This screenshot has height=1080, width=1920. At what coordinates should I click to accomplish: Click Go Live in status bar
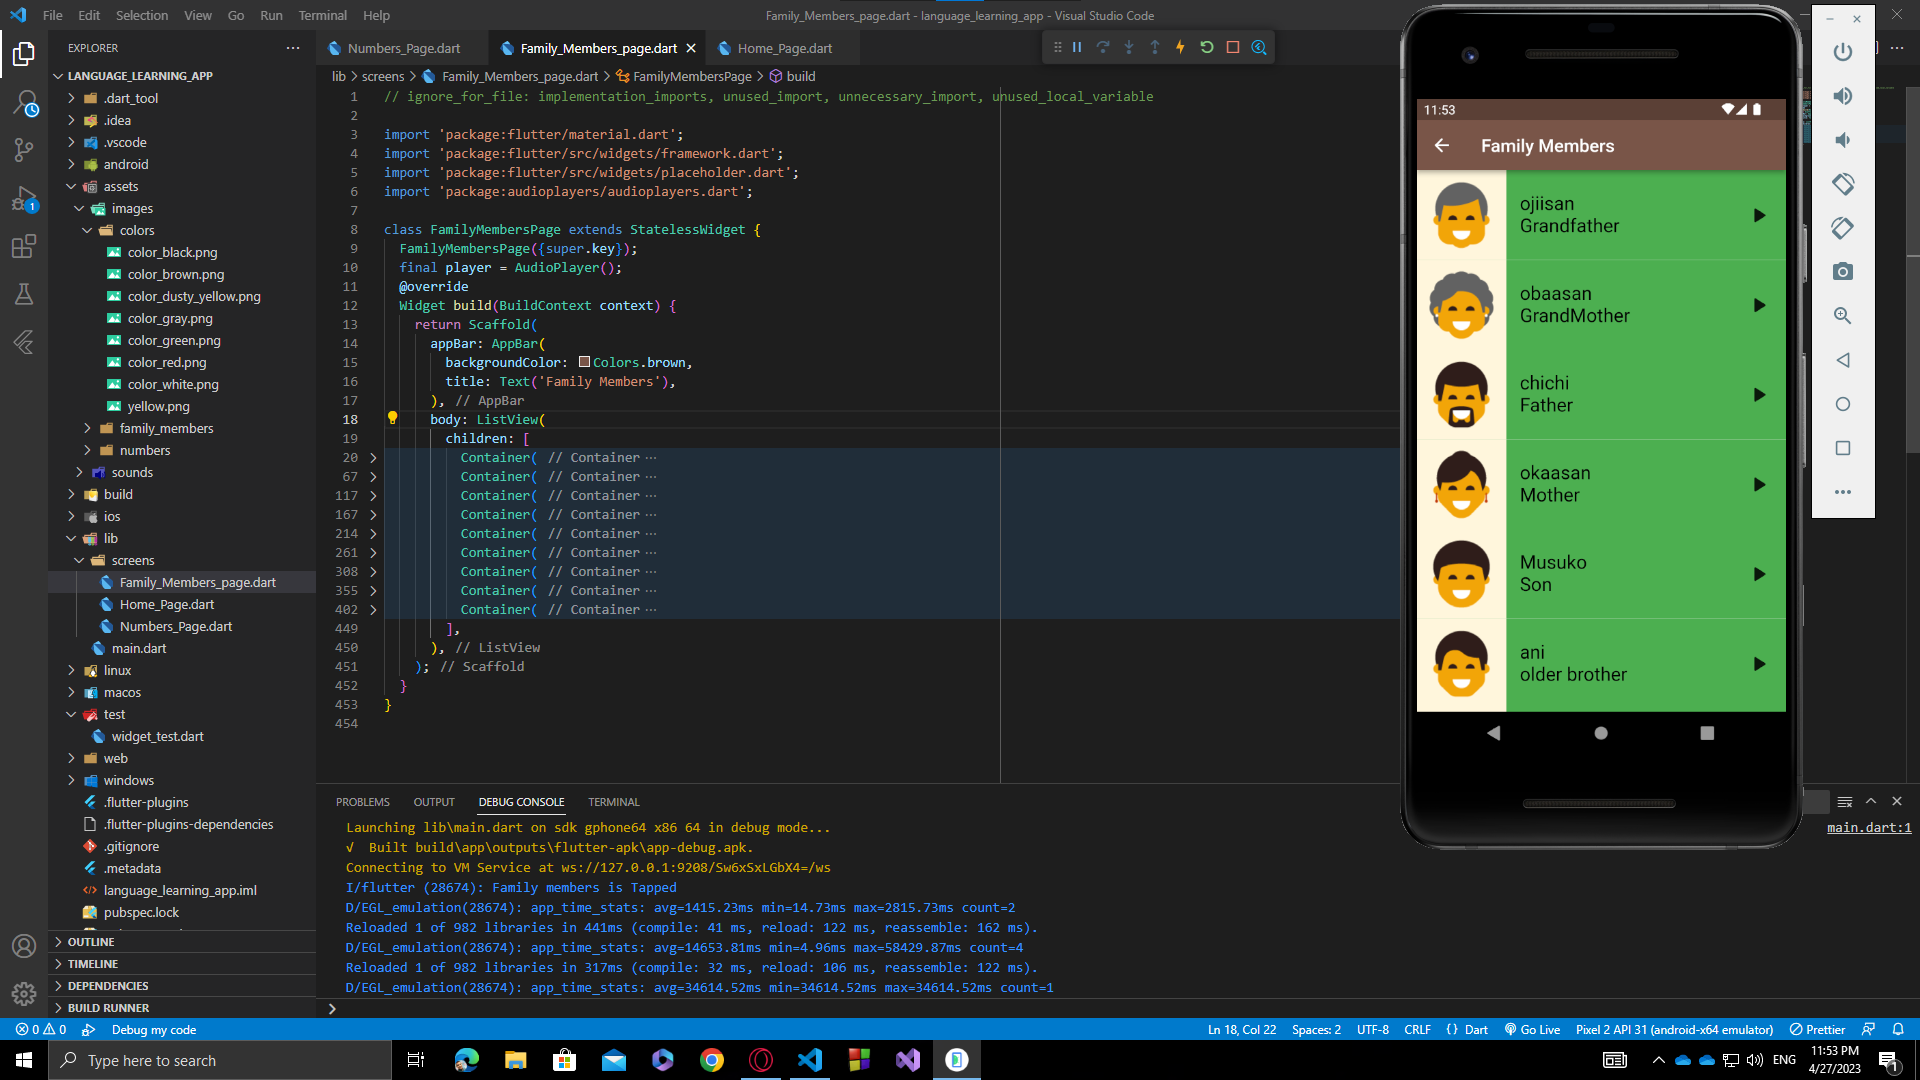1532,1029
